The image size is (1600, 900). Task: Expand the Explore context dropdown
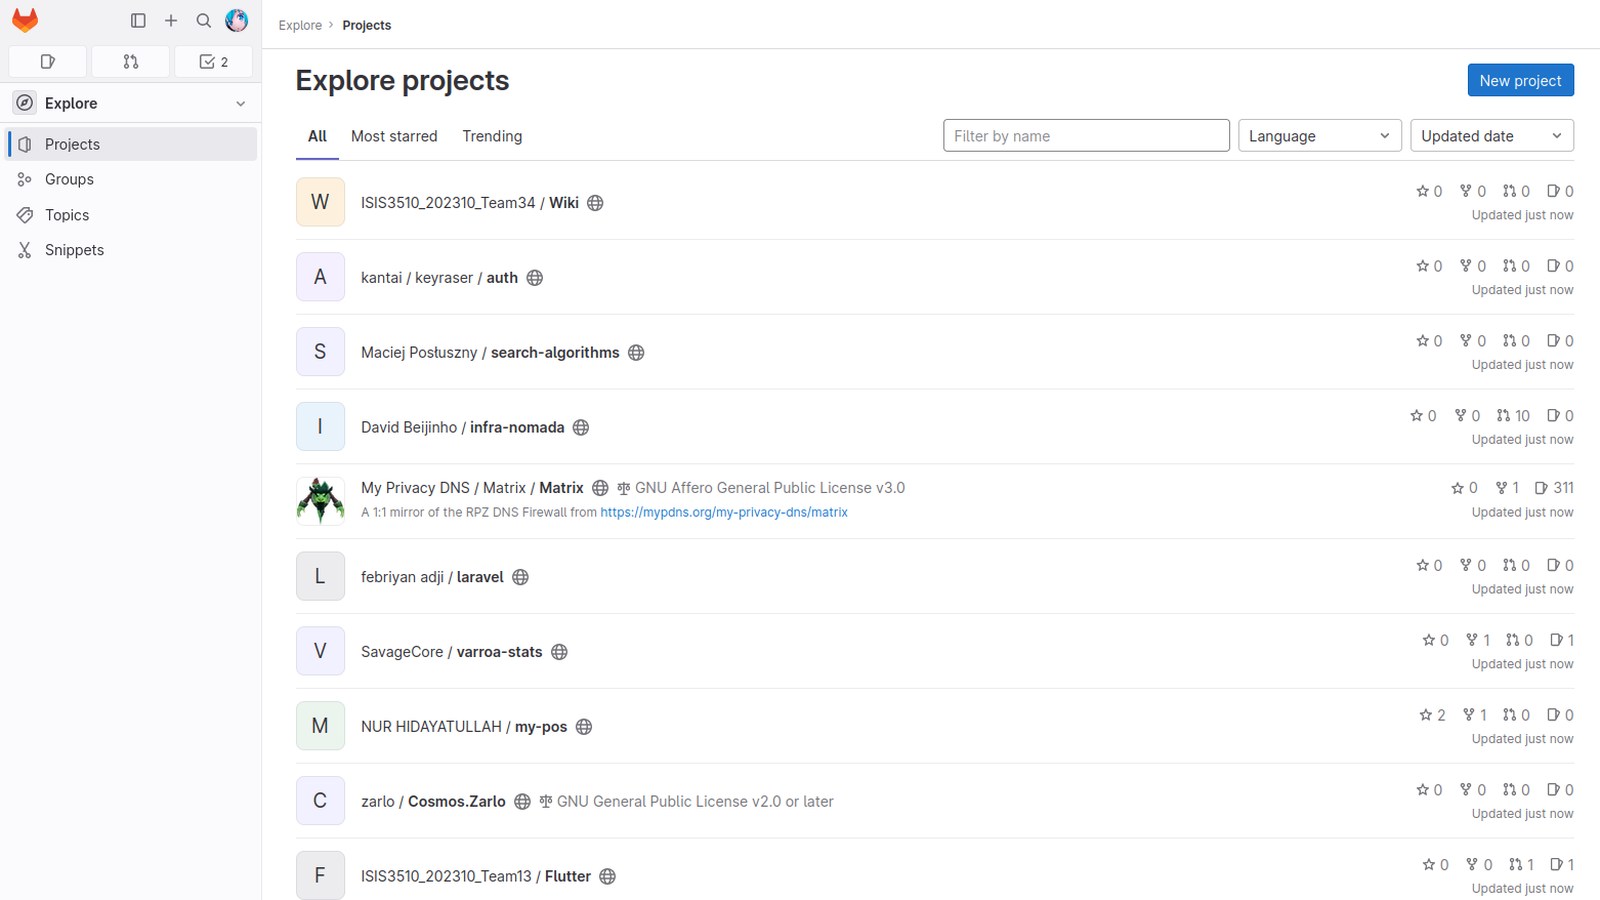point(131,103)
